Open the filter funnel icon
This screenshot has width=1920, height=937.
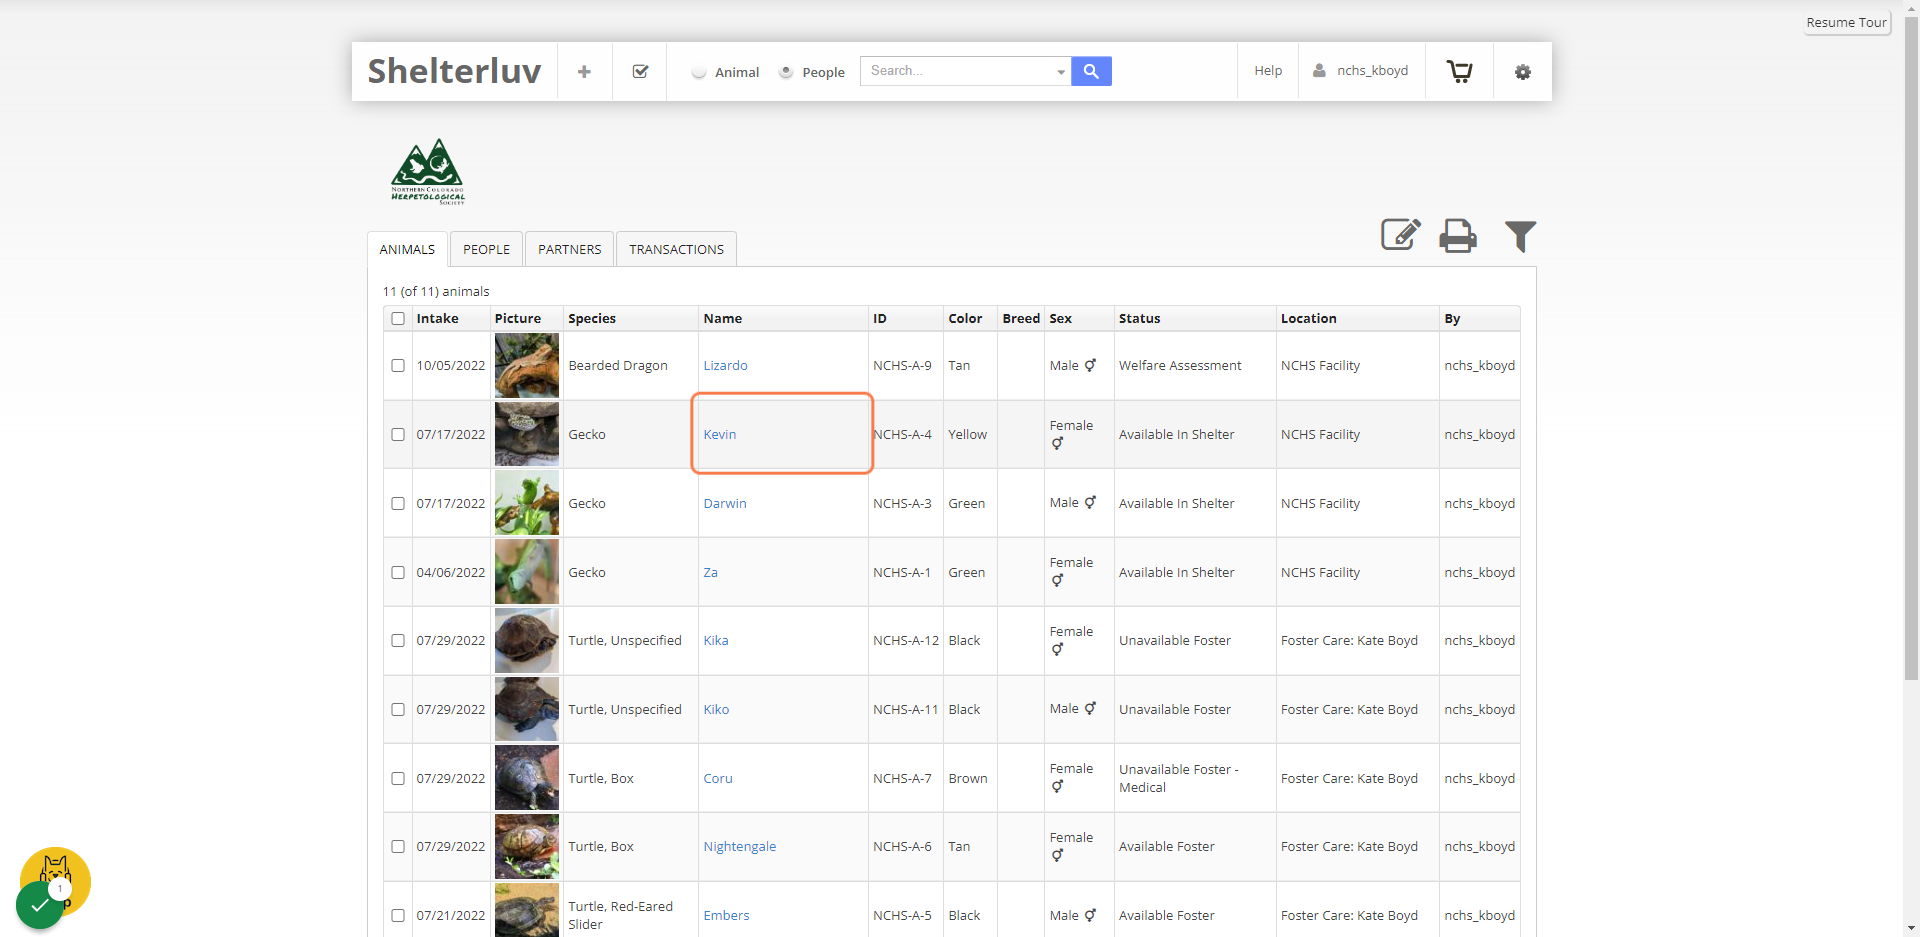click(x=1520, y=236)
